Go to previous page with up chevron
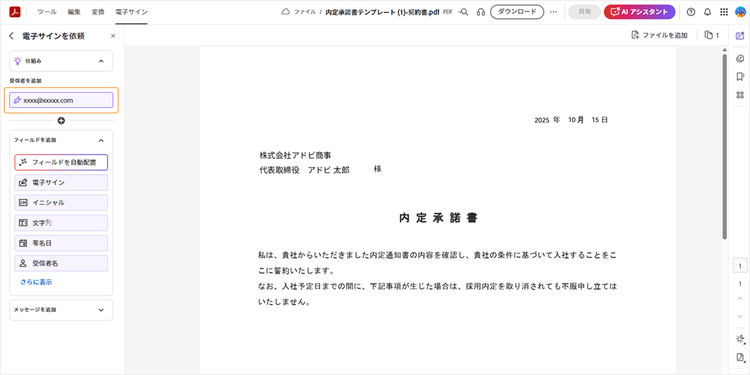Image resolution: width=750 pixels, height=375 pixels. [x=740, y=298]
